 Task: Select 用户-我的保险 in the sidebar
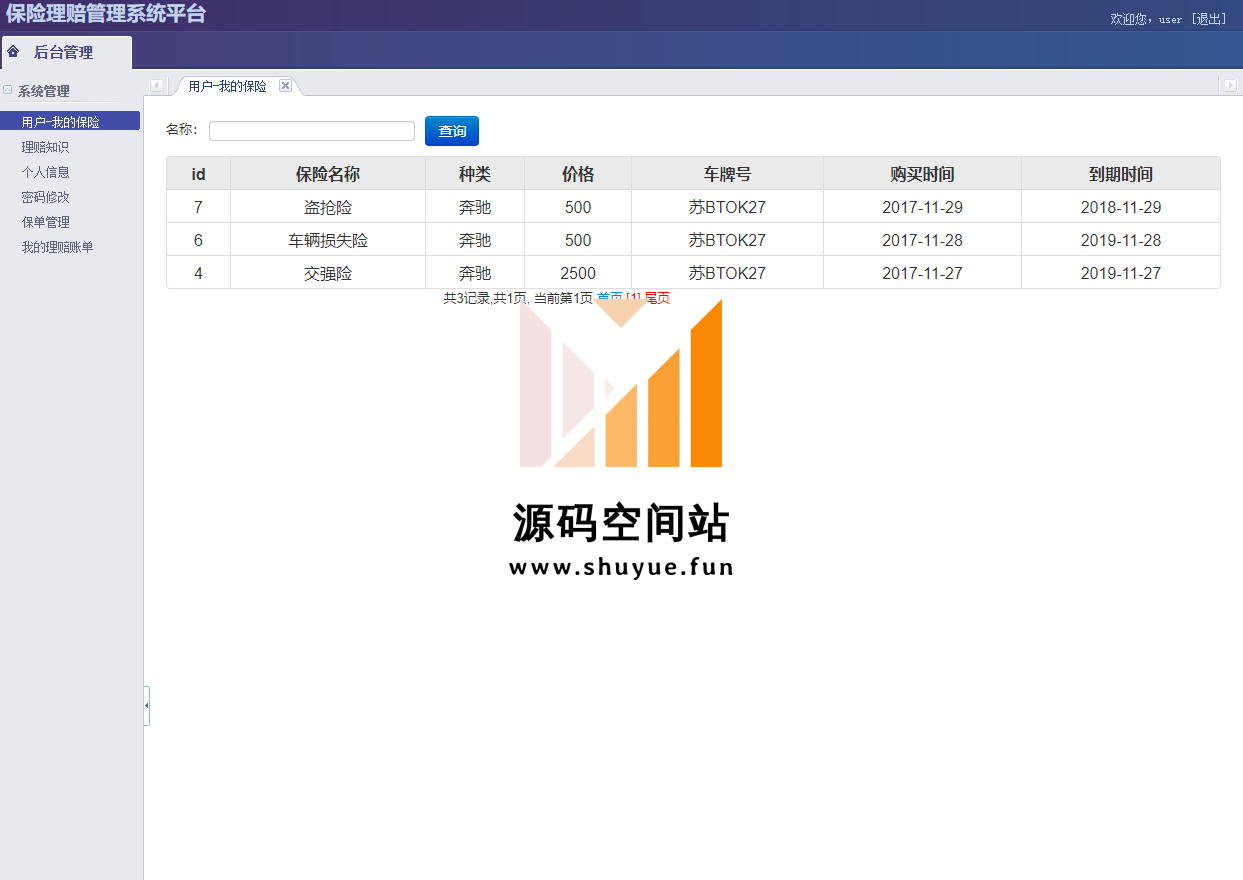click(70, 121)
